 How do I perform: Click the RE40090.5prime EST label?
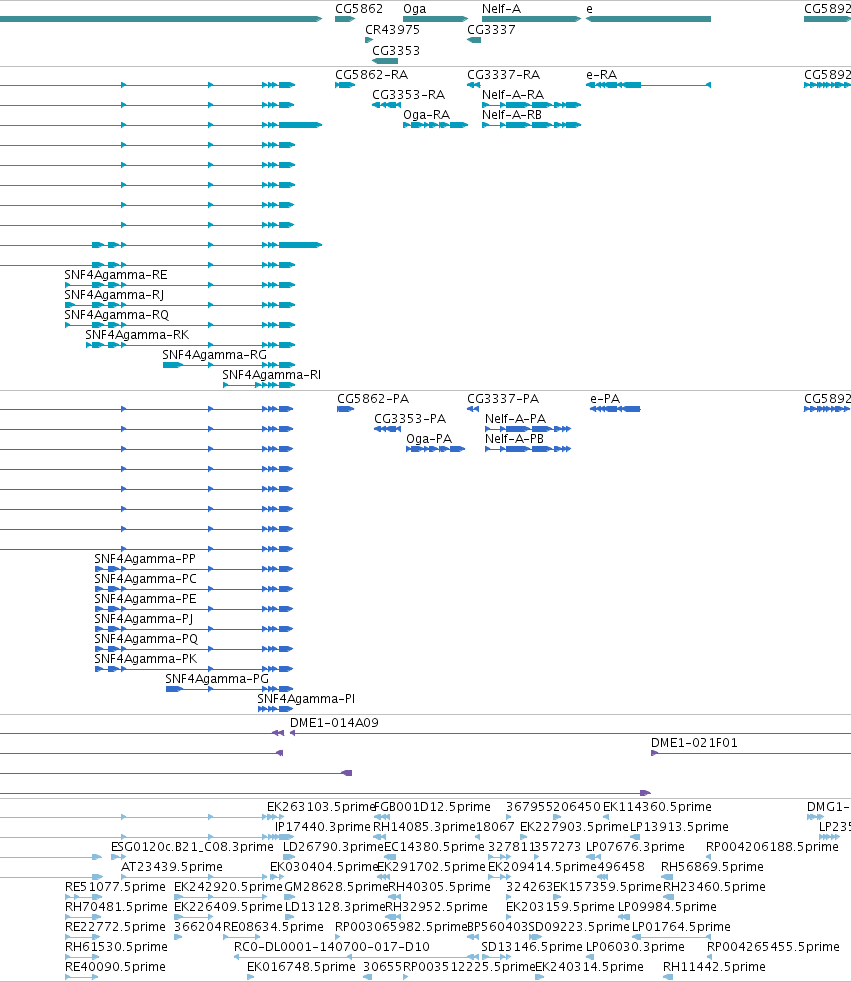point(115,968)
